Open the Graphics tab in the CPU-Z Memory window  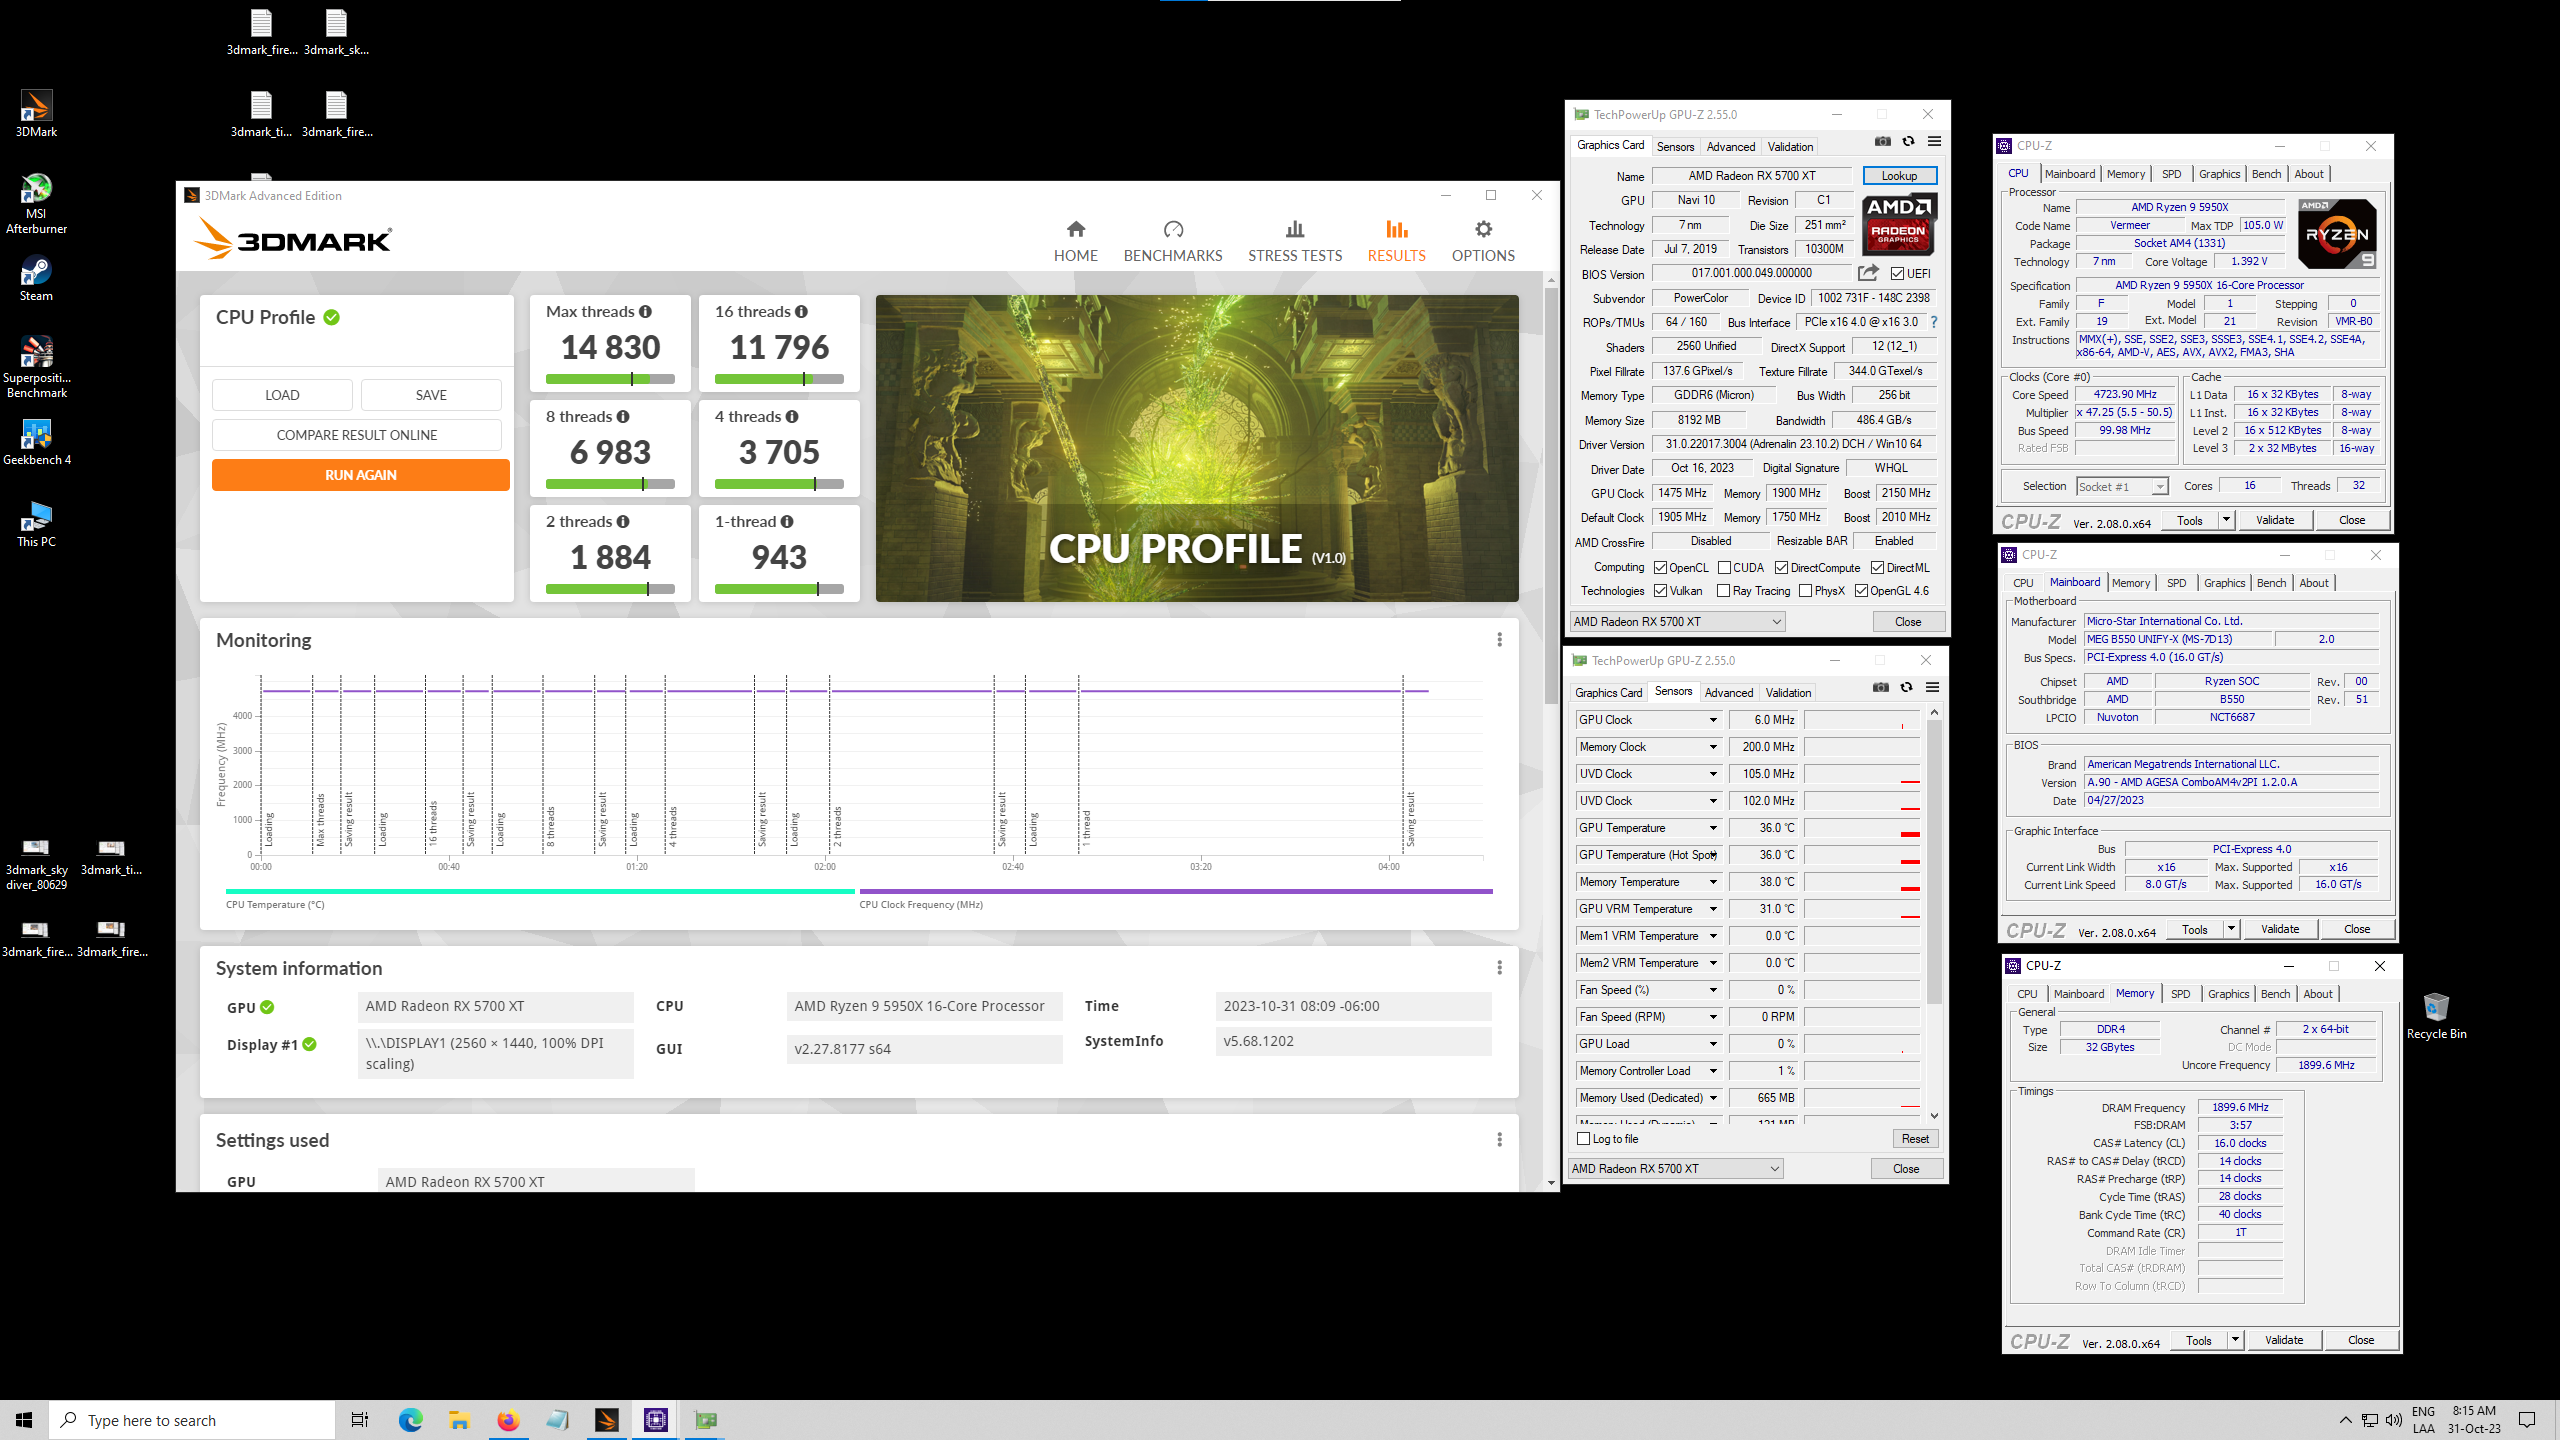pyautogui.click(x=2228, y=994)
